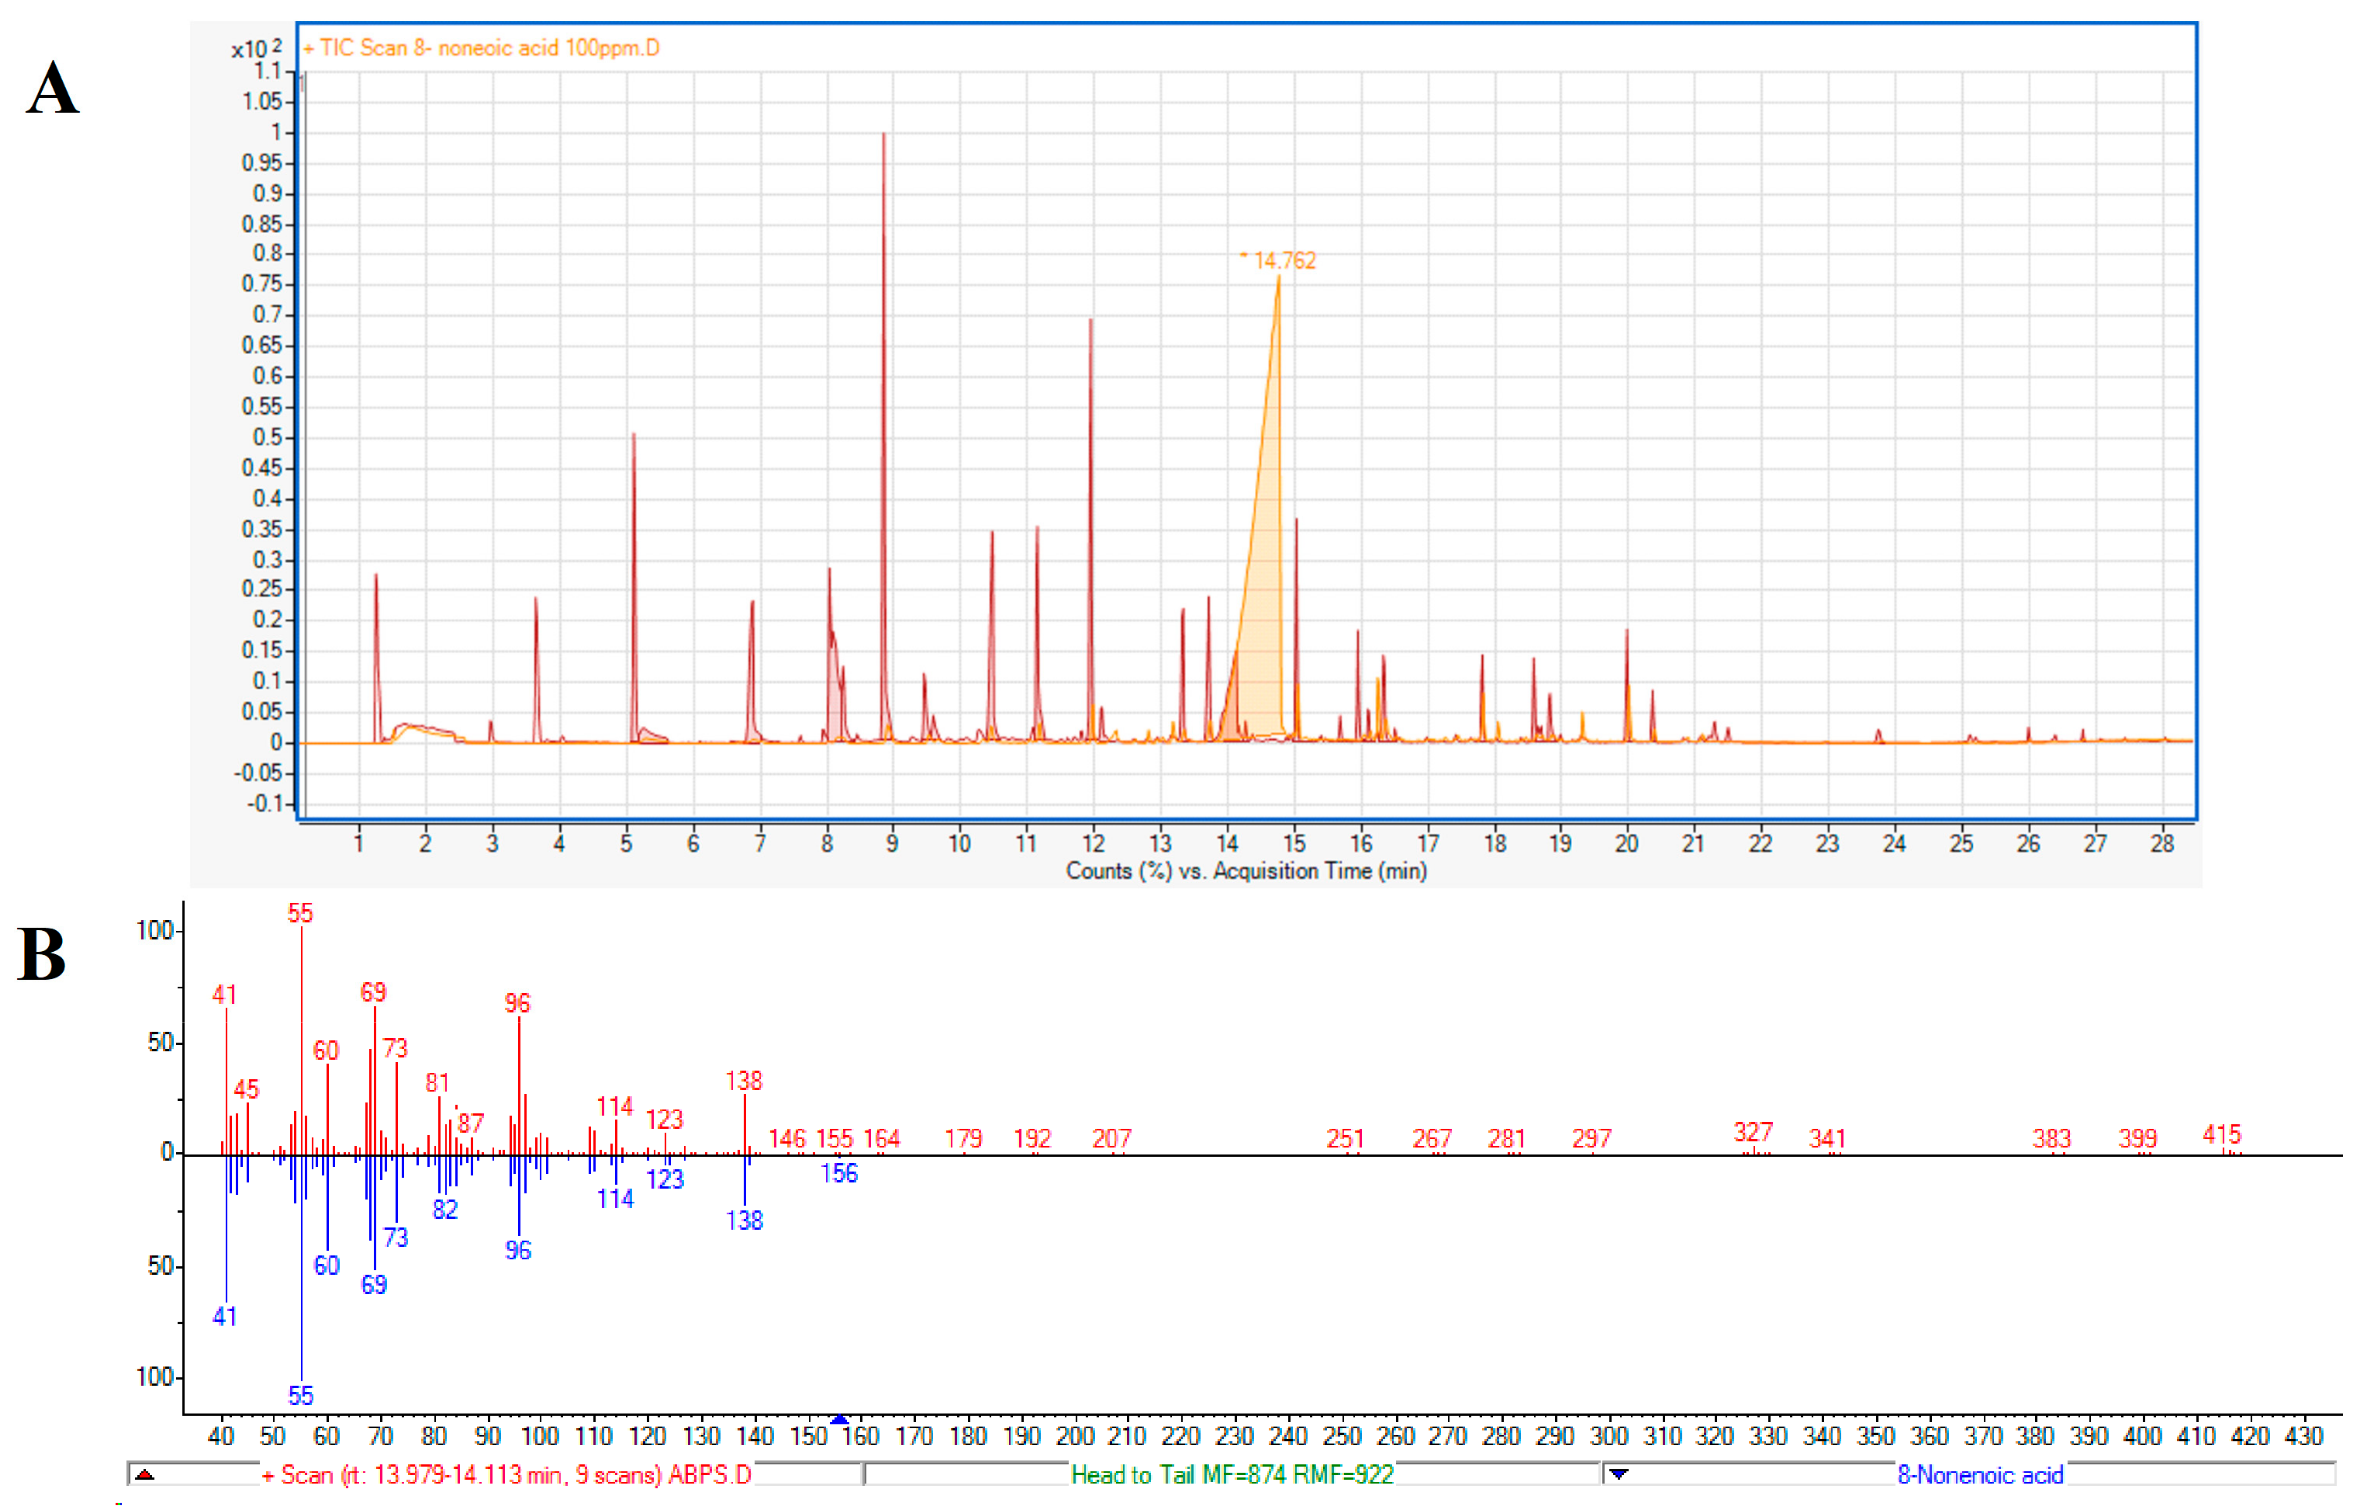Click the red up-triangle icon beside Scan label
This screenshot has height=1510, width=2356.
pos(145,1474)
